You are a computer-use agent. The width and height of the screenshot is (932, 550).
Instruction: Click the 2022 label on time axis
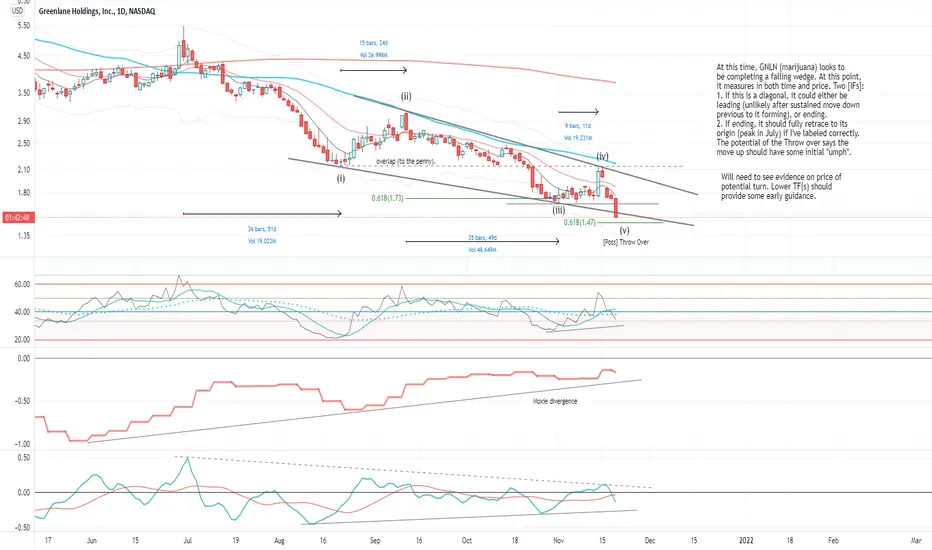[746, 540]
